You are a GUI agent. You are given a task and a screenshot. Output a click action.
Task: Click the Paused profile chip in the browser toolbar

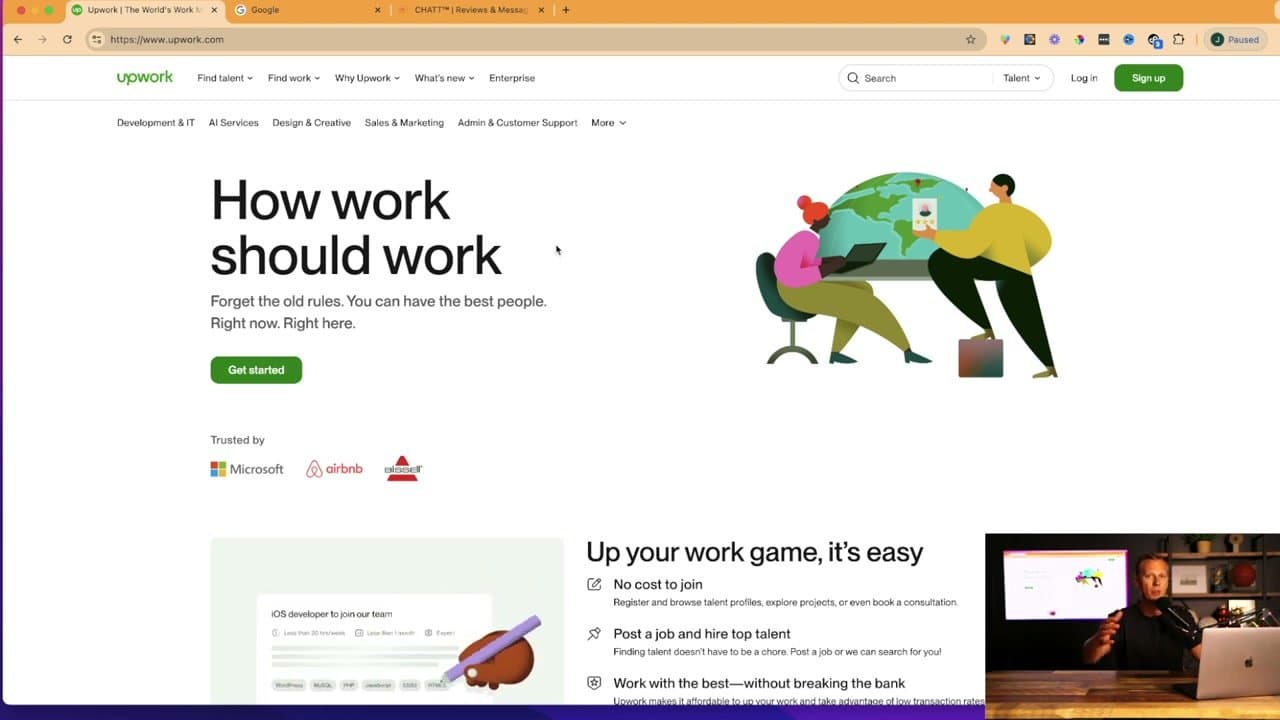(1236, 39)
